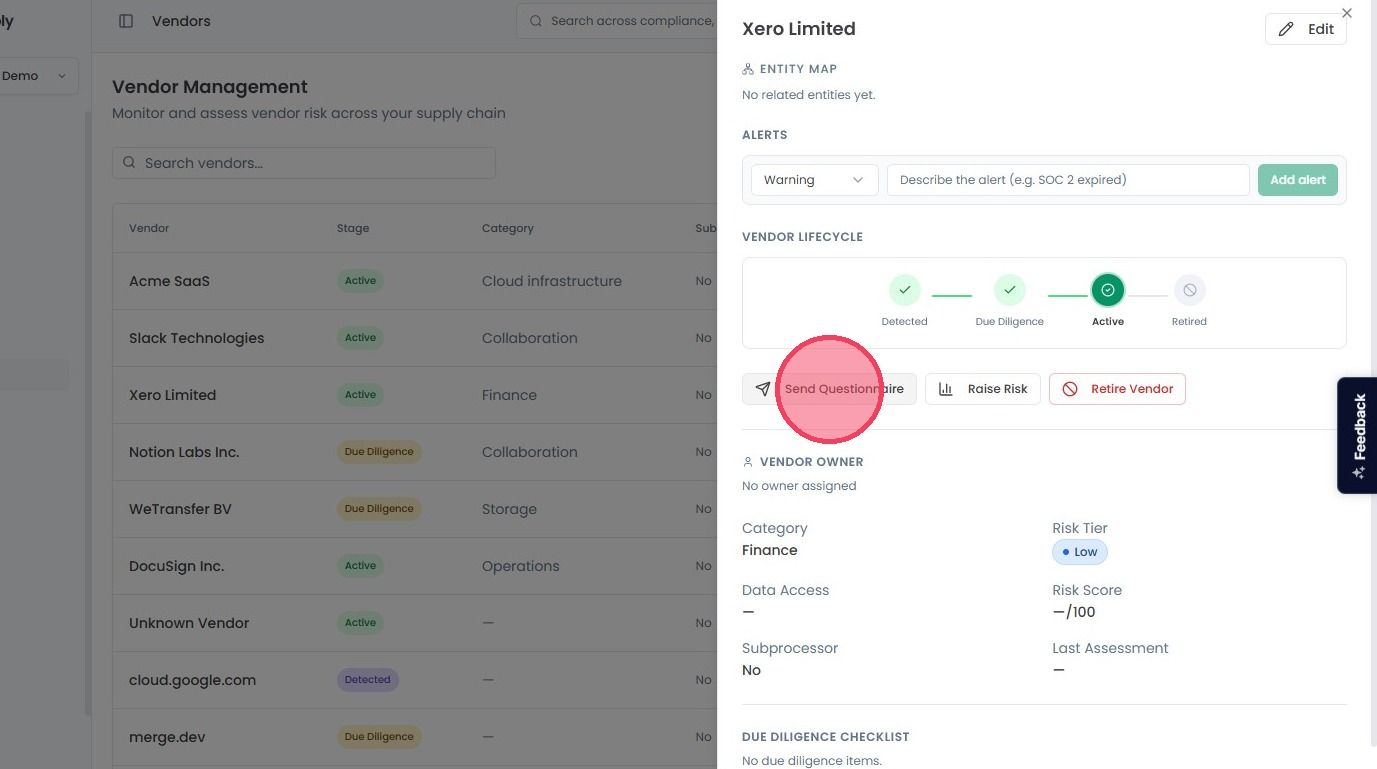The image size is (1377, 769).
Task: Close the Xero Limited detail panel
Action: click(x=1347, y=13)
